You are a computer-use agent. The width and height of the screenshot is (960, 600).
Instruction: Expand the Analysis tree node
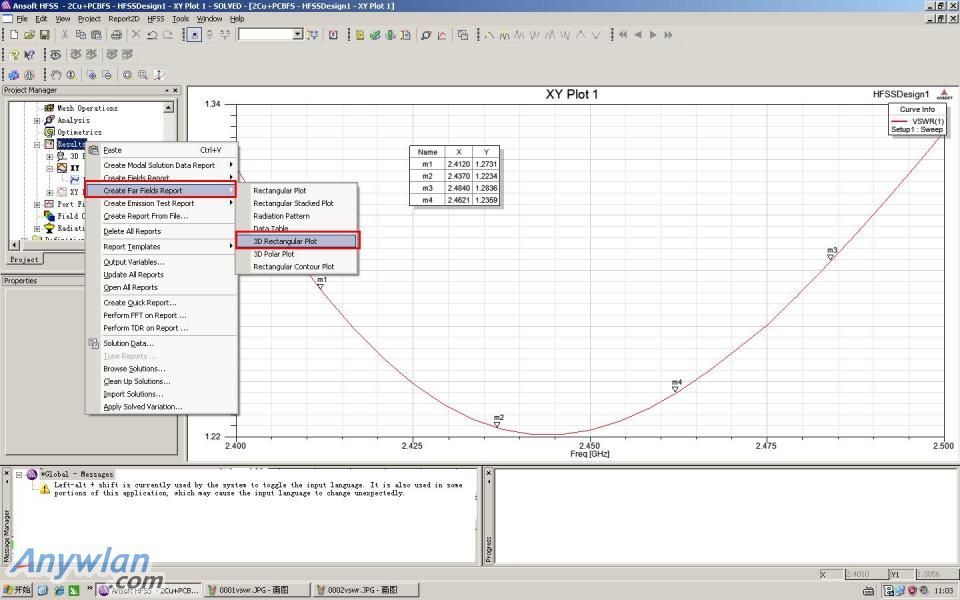pos(37,121)
